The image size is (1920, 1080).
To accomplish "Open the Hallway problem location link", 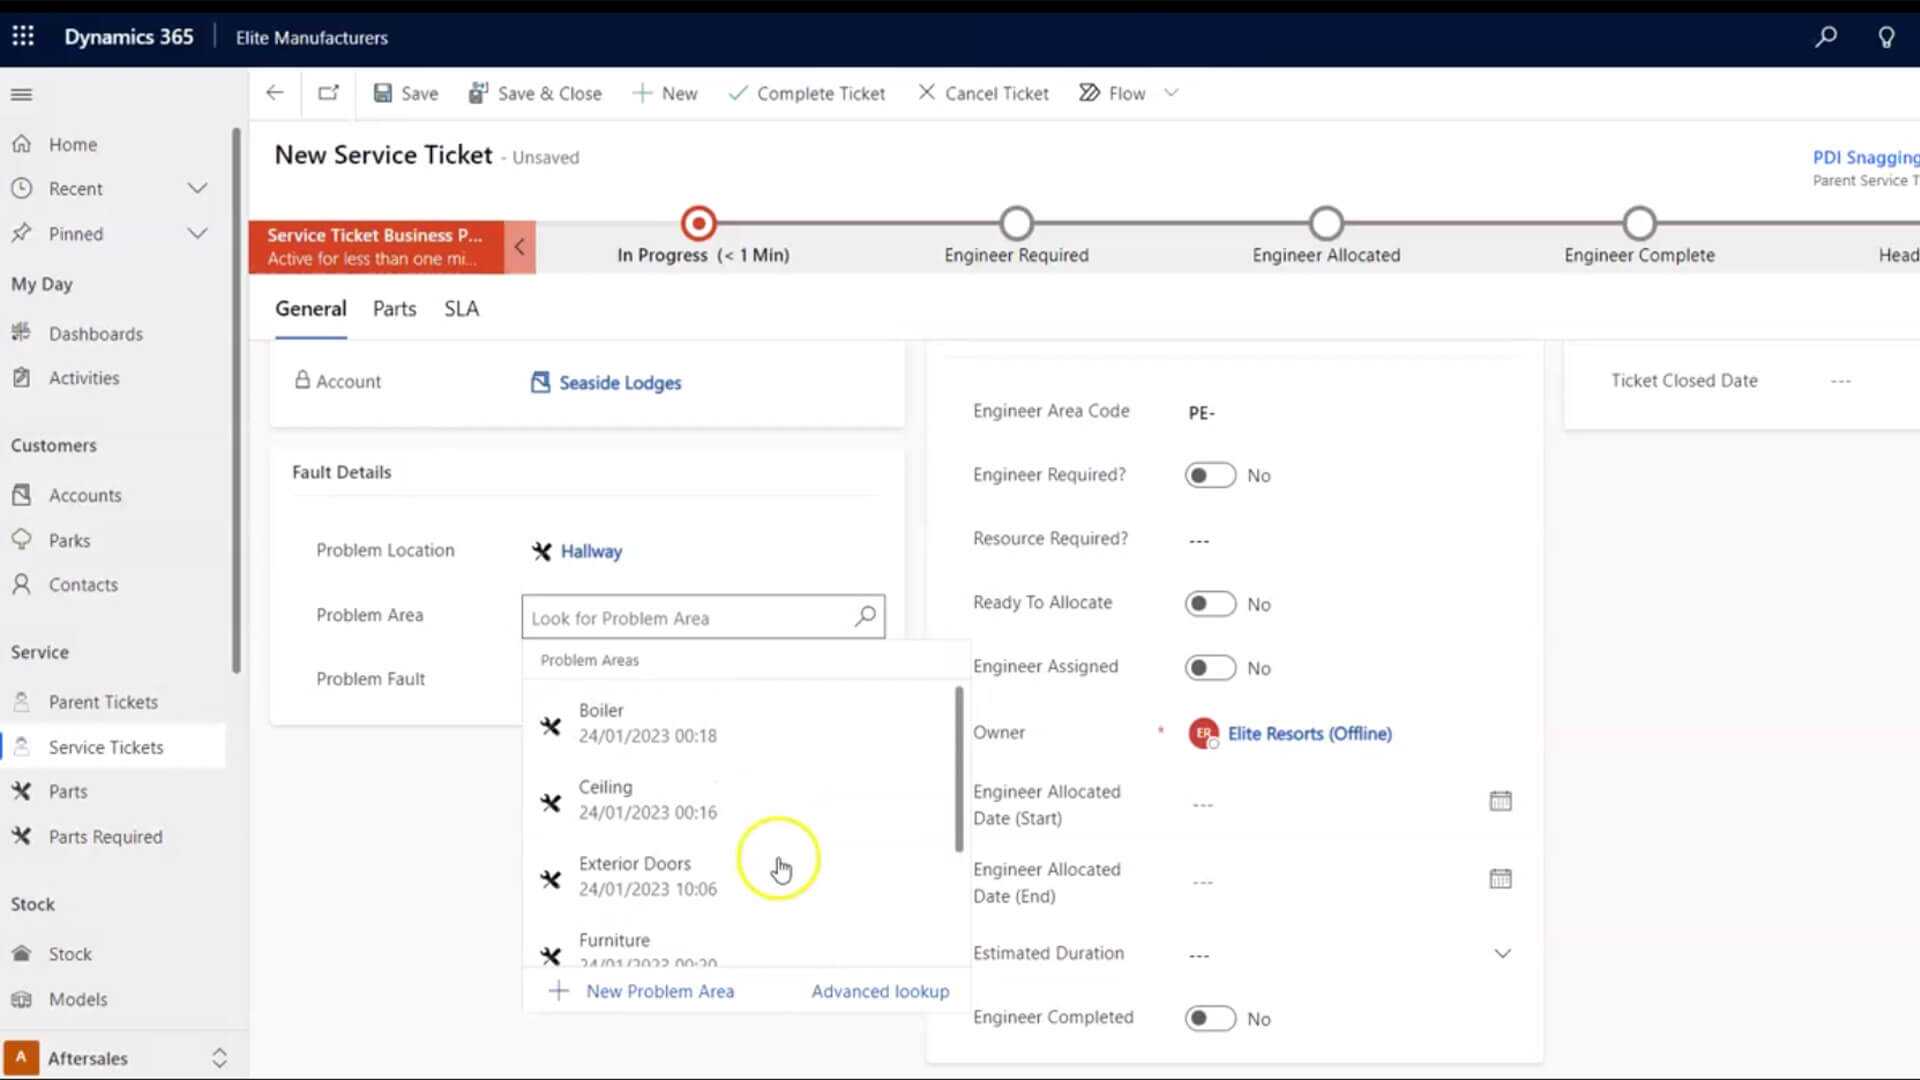I will coord(590,551).
